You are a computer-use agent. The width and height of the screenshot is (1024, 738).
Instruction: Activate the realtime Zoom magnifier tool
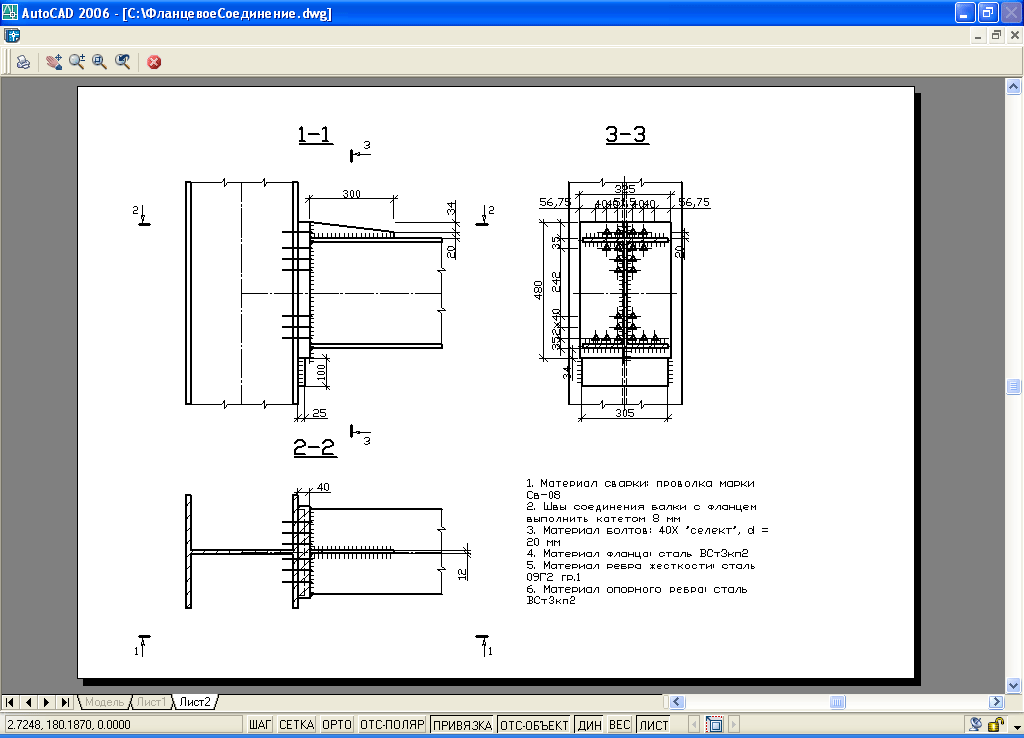[77, 62]
